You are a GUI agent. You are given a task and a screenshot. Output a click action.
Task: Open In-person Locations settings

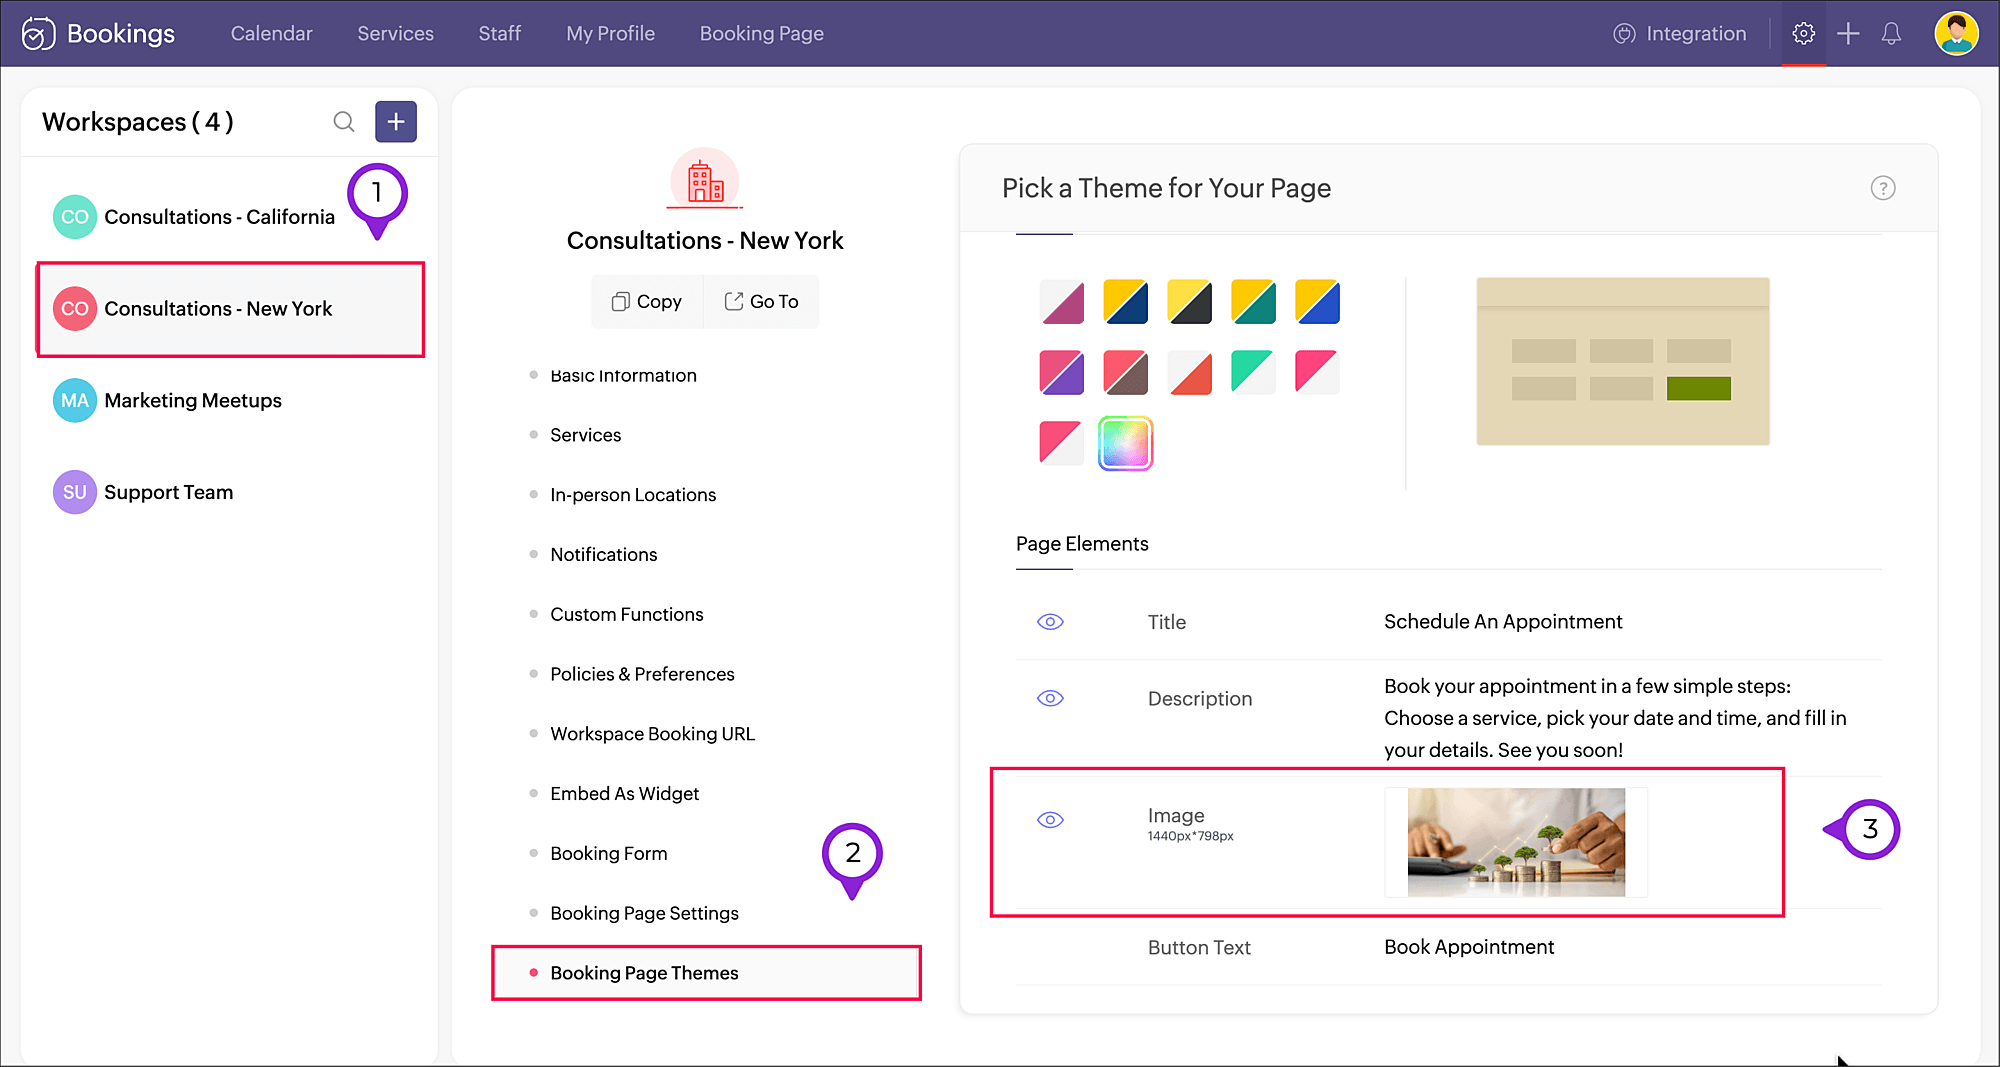point(633,495)
